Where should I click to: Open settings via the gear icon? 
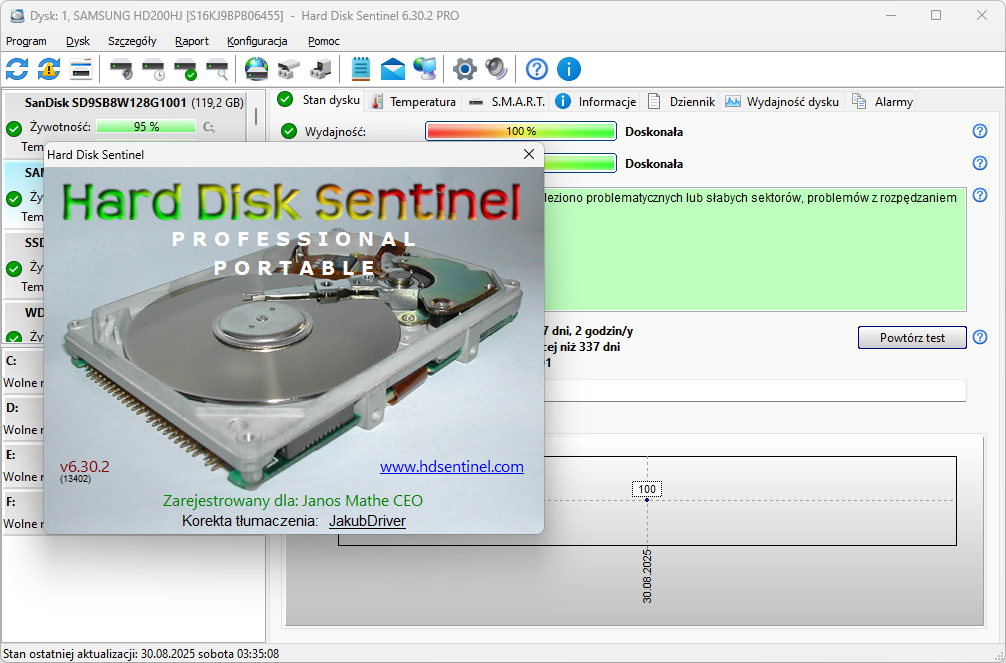click(465, 69)
